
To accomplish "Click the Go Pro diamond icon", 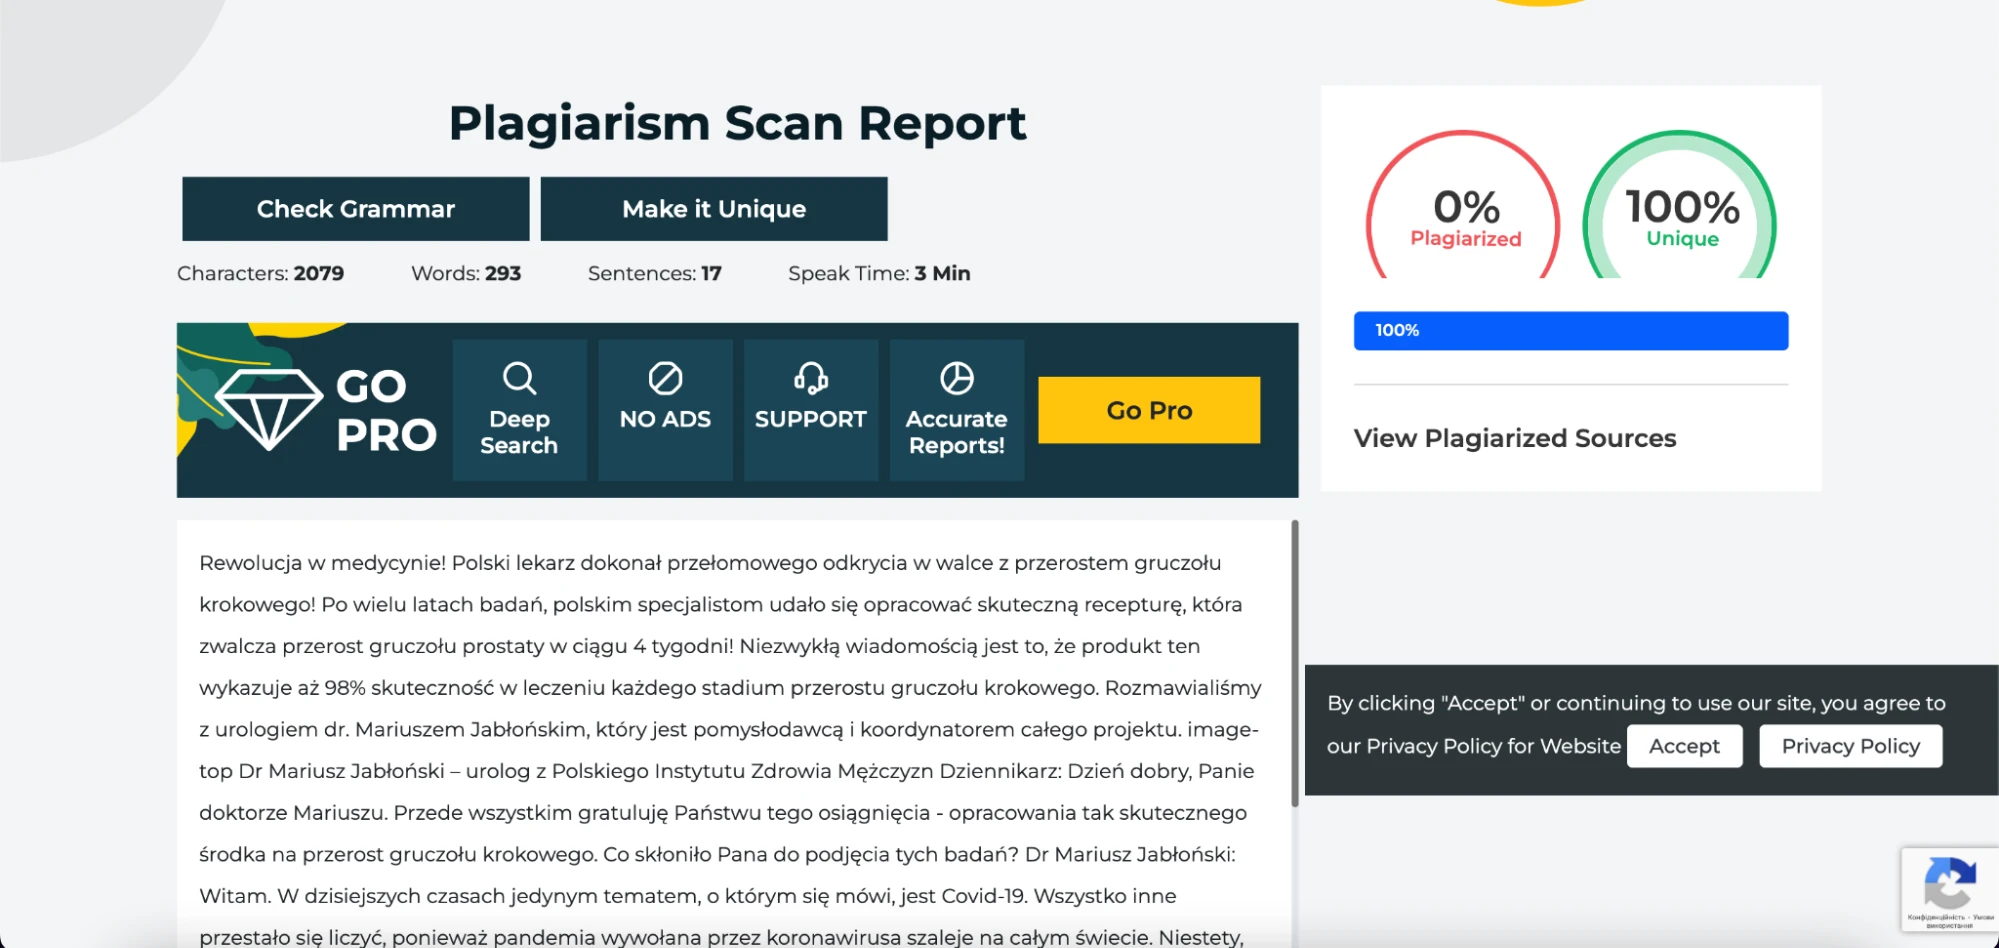I will (268, 409).
